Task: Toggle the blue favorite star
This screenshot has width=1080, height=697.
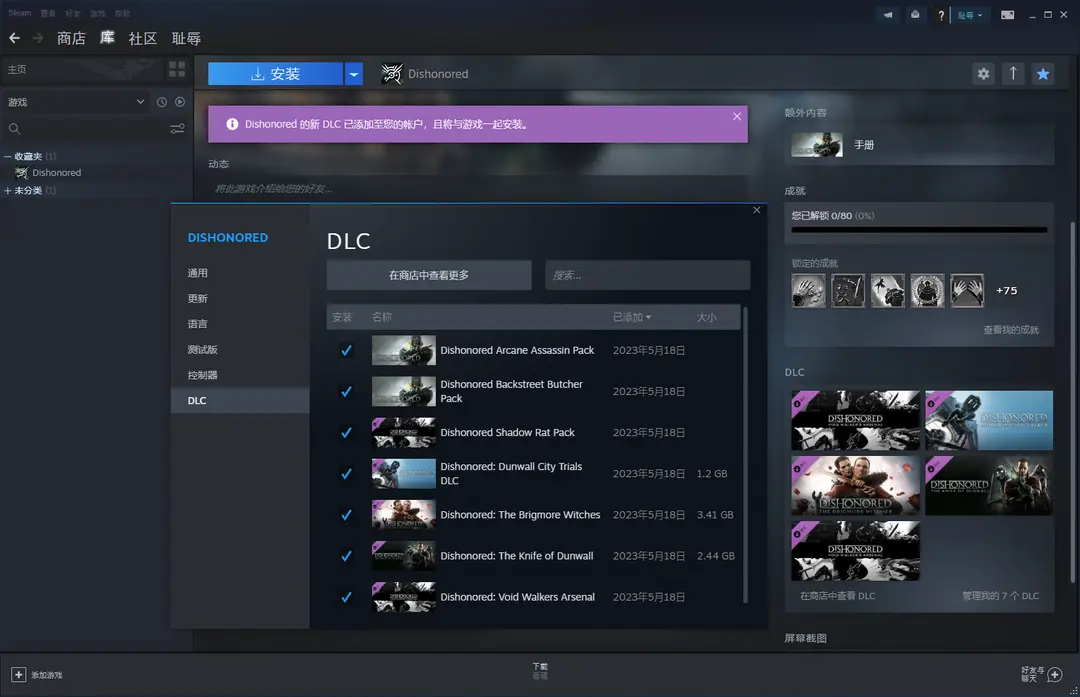Action: [x=1043, y=74]
